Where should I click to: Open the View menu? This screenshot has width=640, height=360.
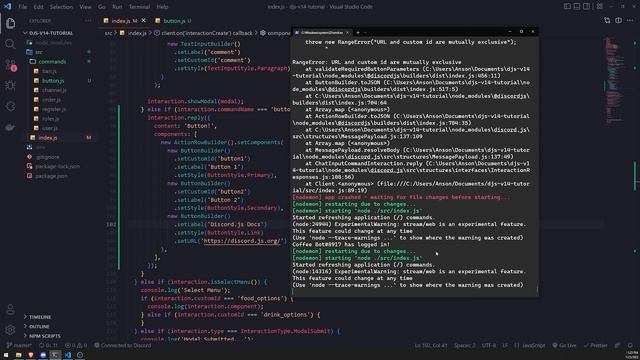pos(85,7)
